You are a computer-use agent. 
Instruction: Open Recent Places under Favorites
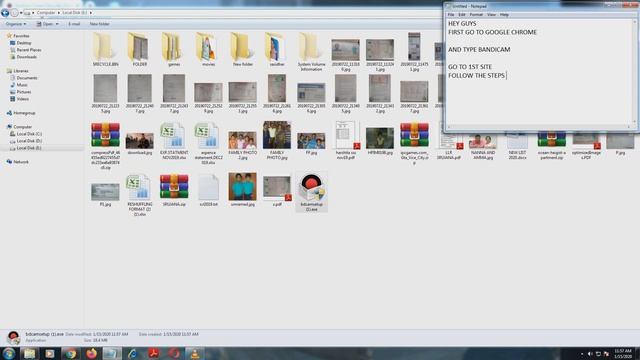click(x=29, y=50)
